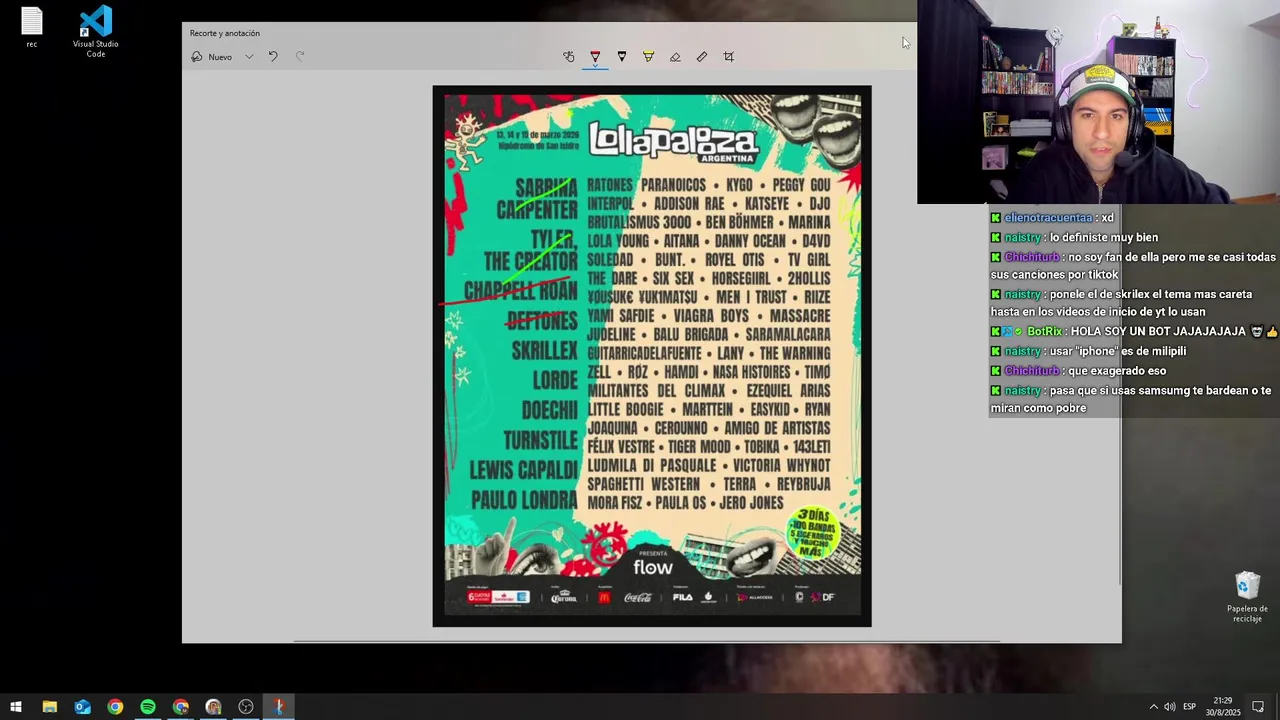The width and height of the screenshot is (1280, 720).
Task: Click the snip window horizontal scrollbar
Action: [x=646, y=641]
